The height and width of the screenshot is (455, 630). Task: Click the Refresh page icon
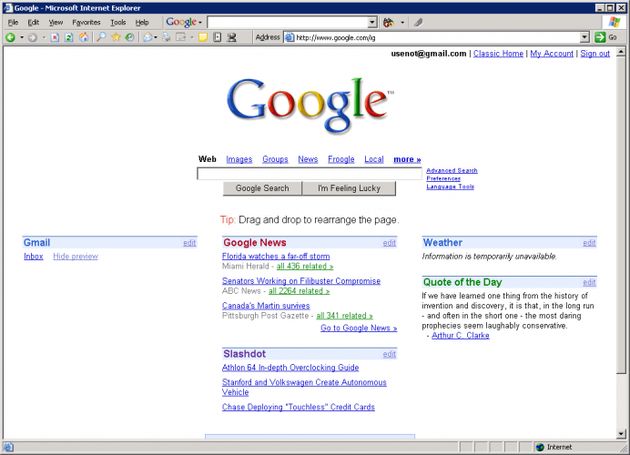point(69,37)
